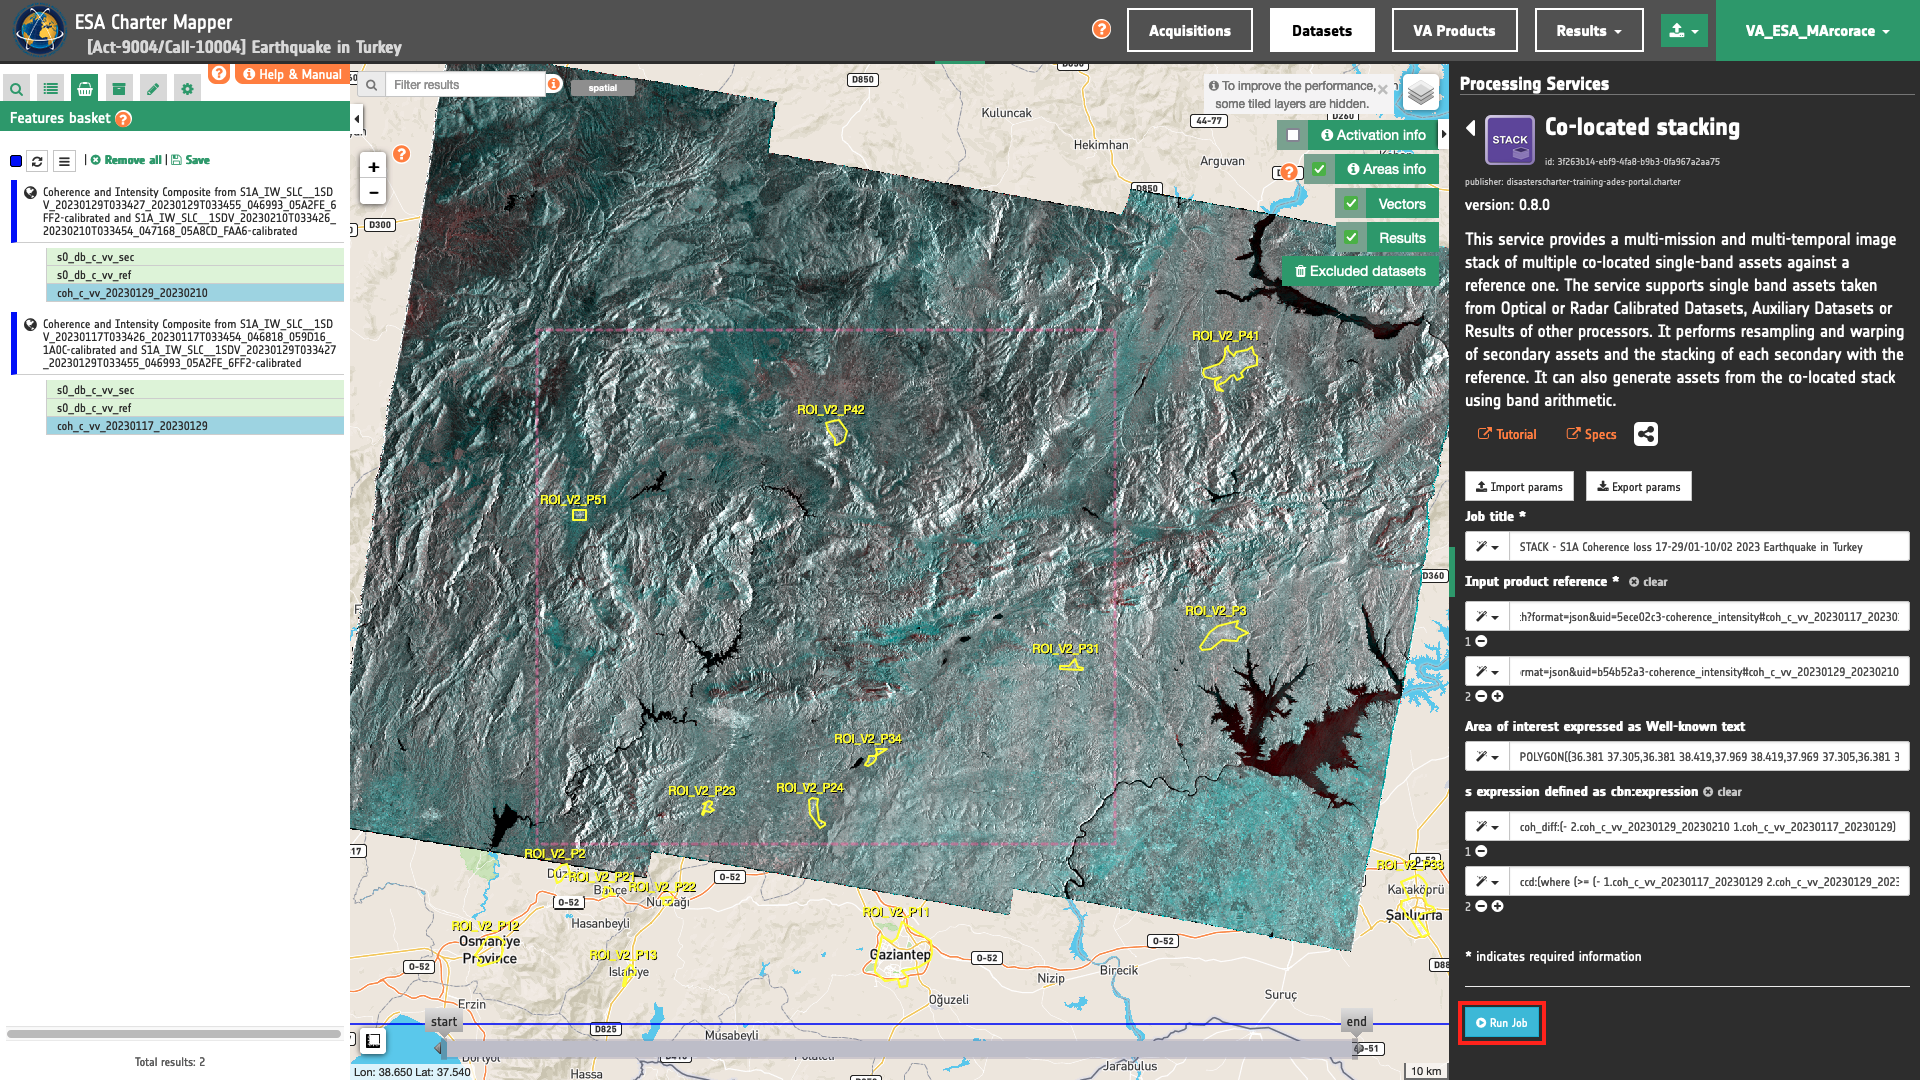Open the Job title field wand dropdown
The width and height of the screenshot is (1920, 1080).
(1486, 547)
